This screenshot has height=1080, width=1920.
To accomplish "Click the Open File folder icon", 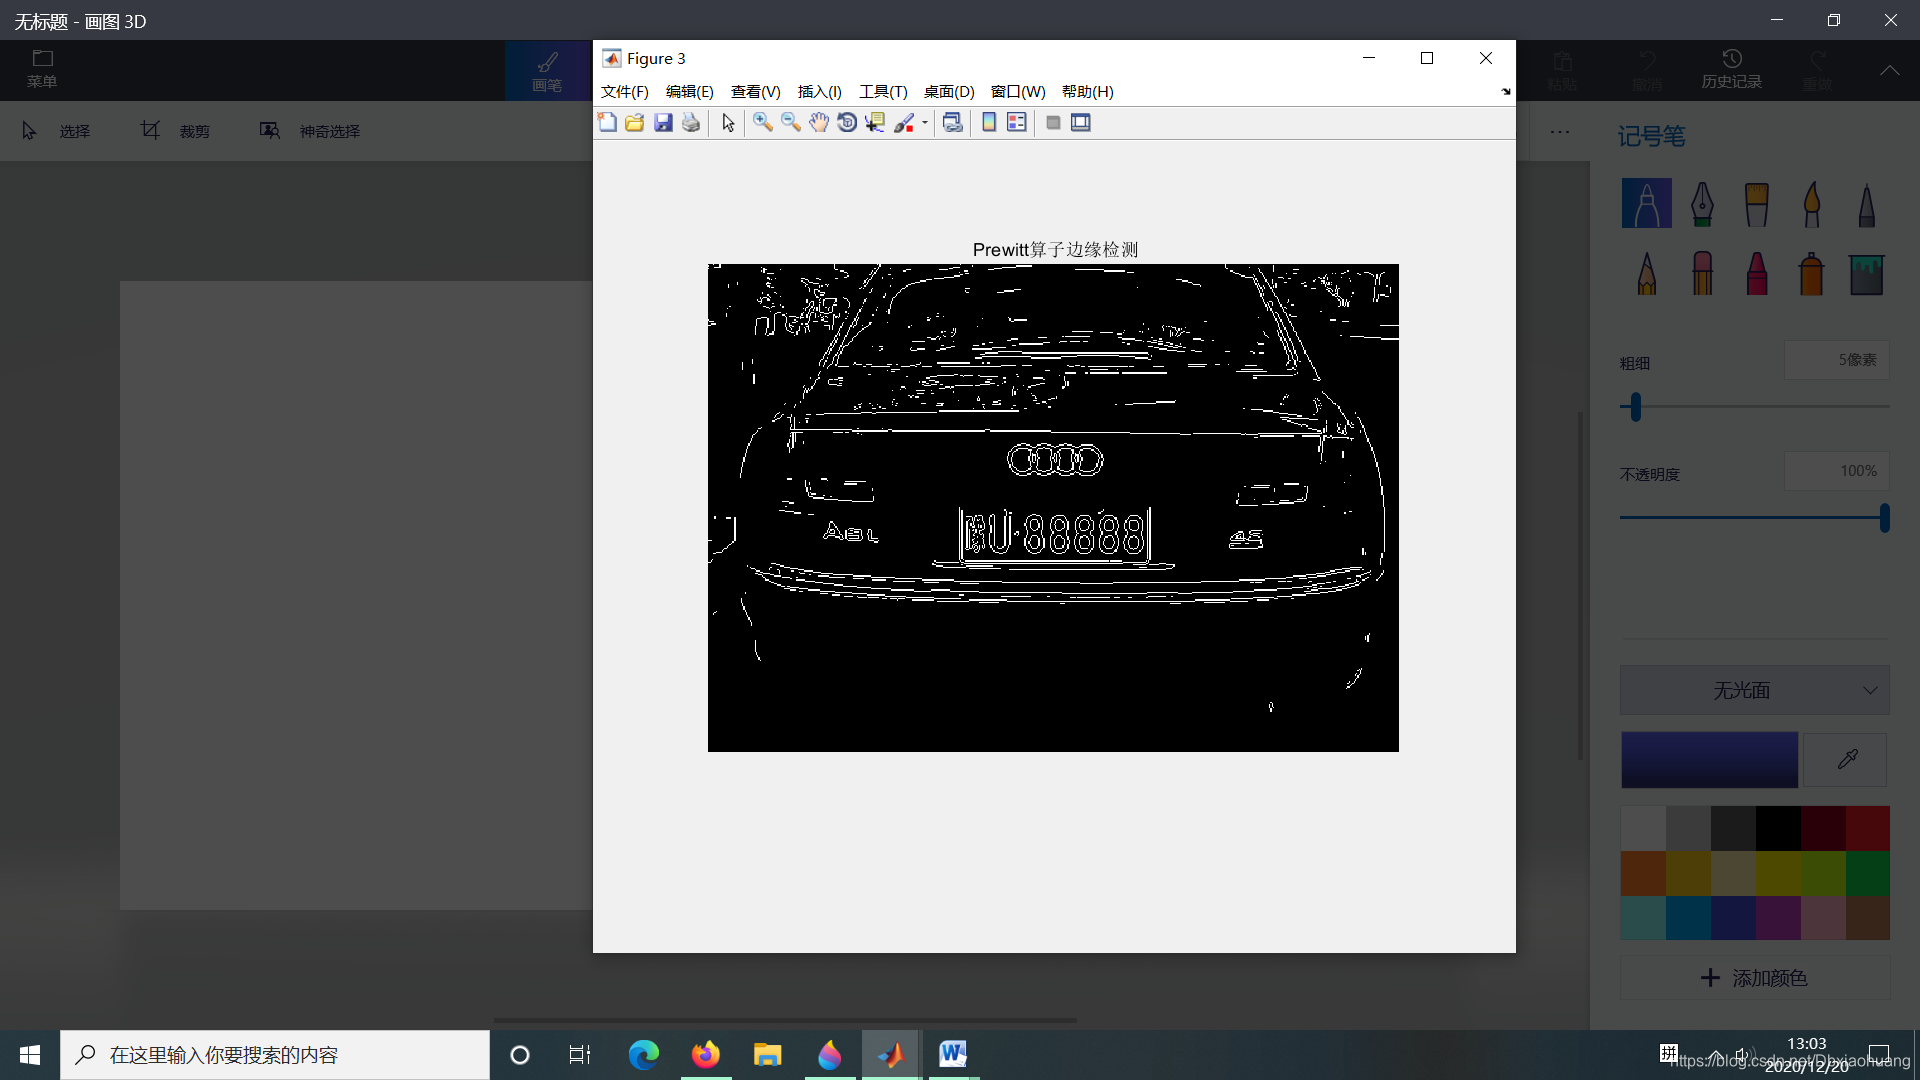I will [634, 122].
